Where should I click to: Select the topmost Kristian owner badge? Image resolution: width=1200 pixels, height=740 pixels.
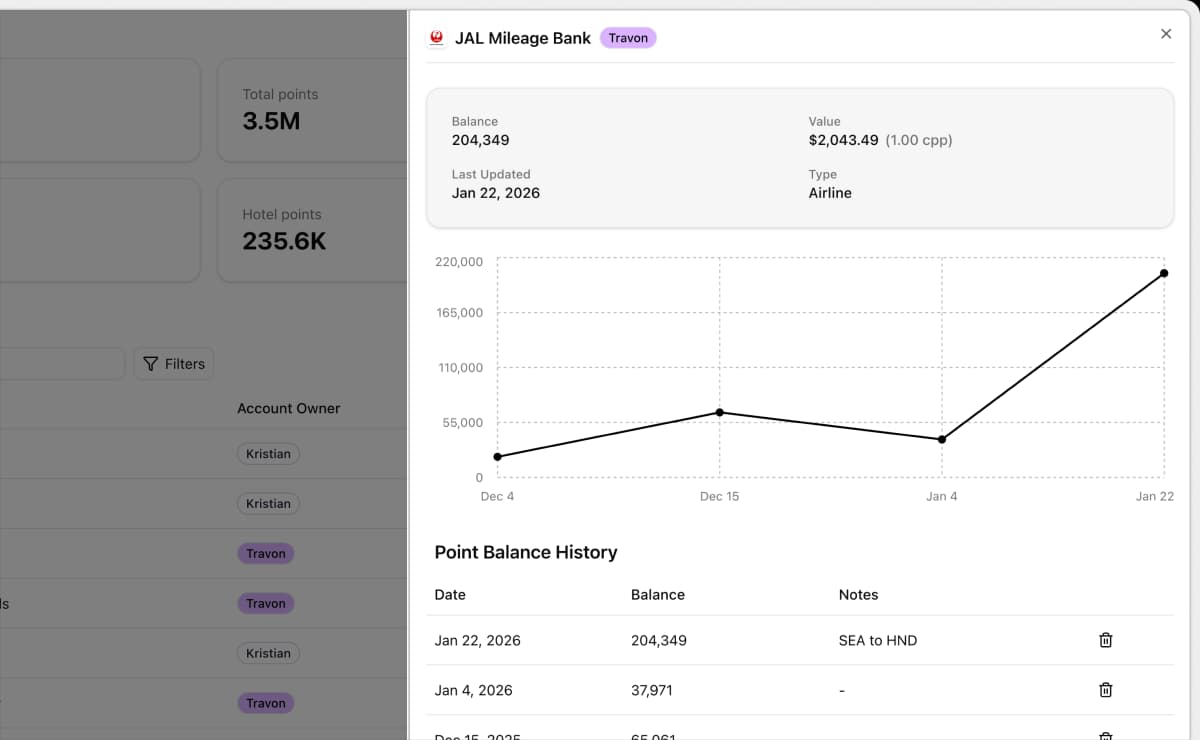268,454
